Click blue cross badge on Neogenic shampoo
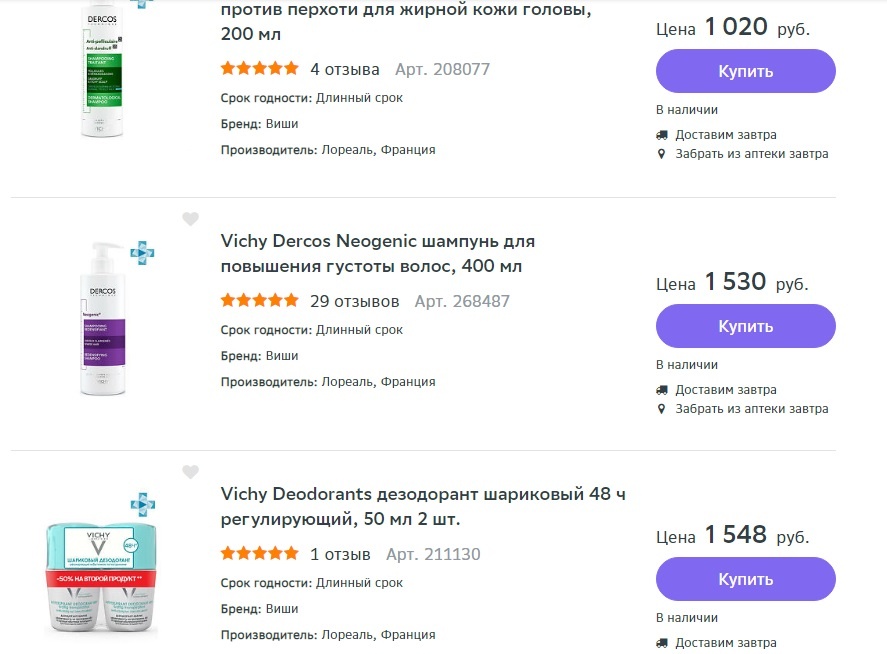 [142, 253]
